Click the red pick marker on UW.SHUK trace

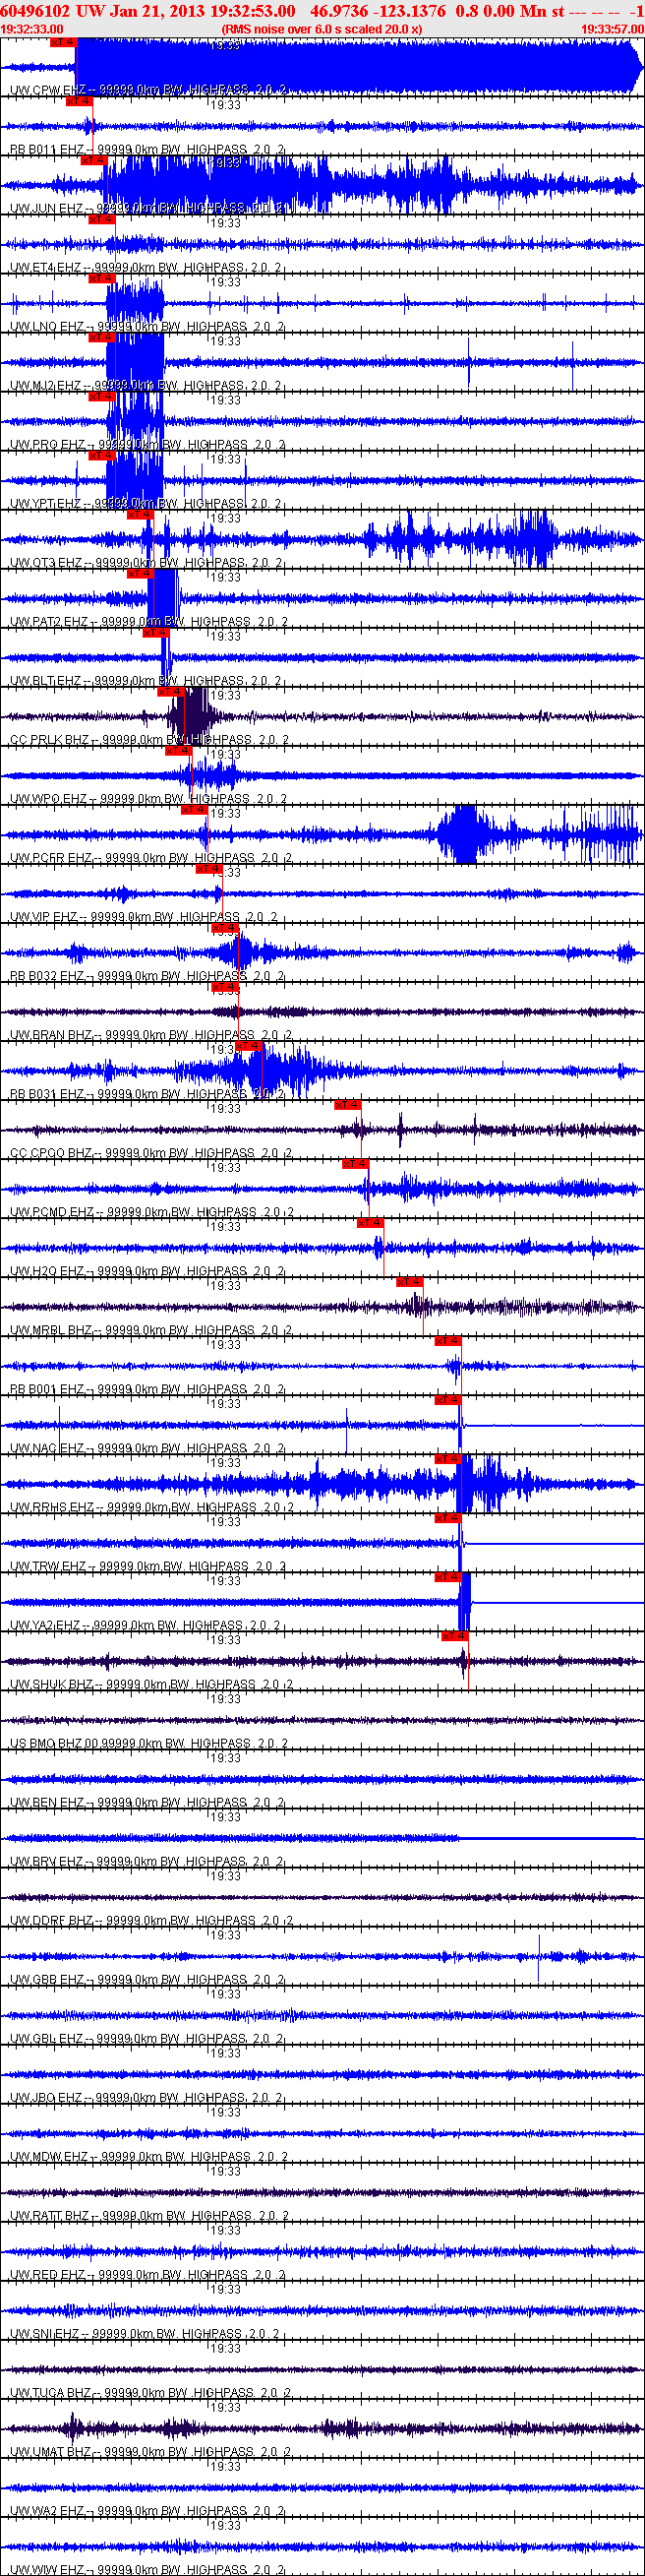(455, 1635)
